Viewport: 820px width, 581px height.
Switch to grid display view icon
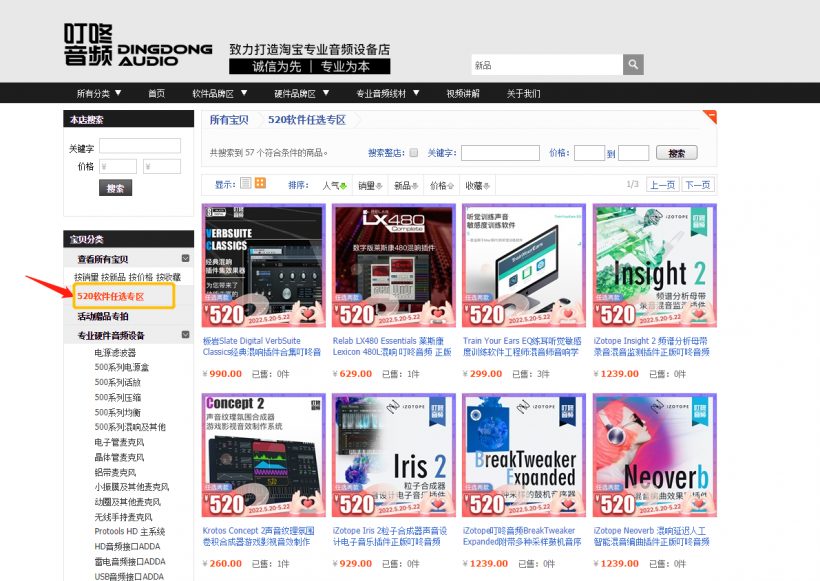[x=260, y=183]
